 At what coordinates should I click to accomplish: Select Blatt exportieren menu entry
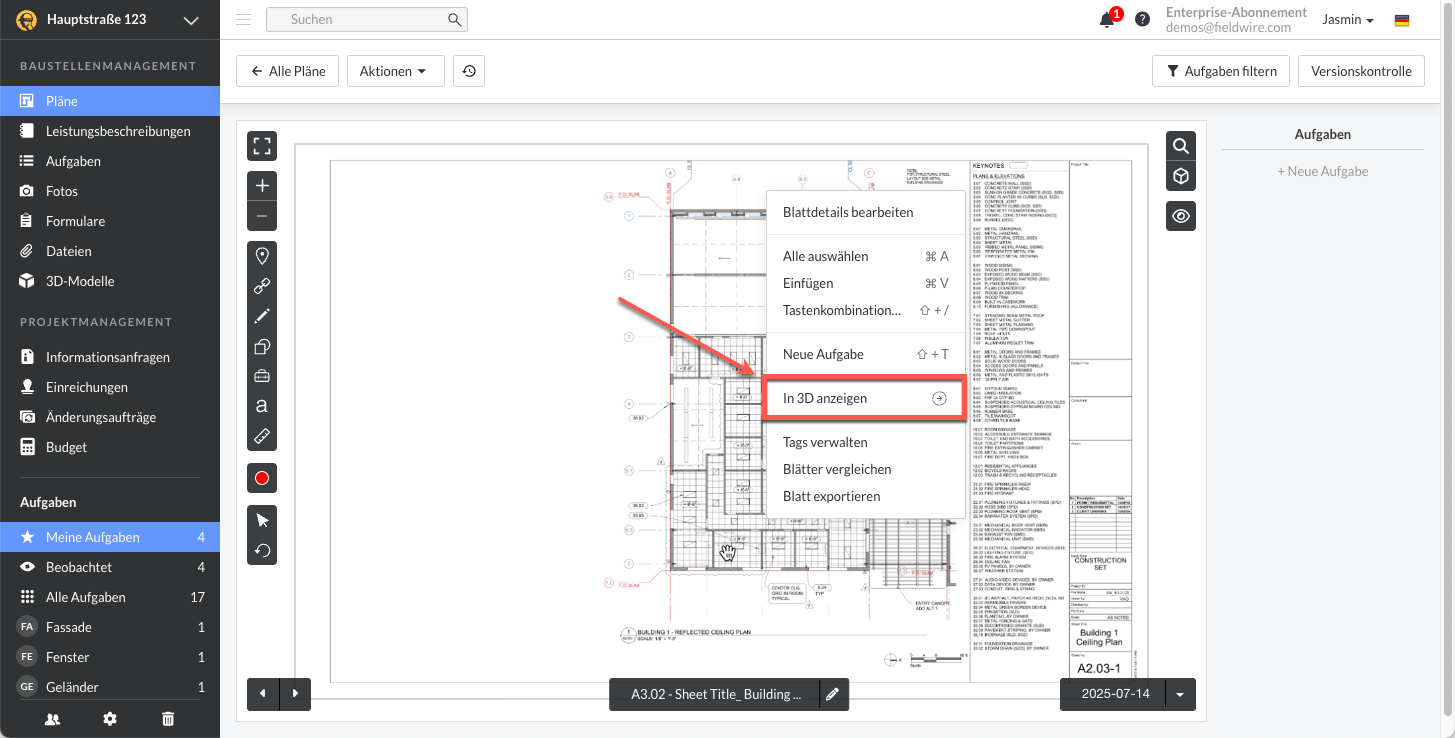pos(831,496)
